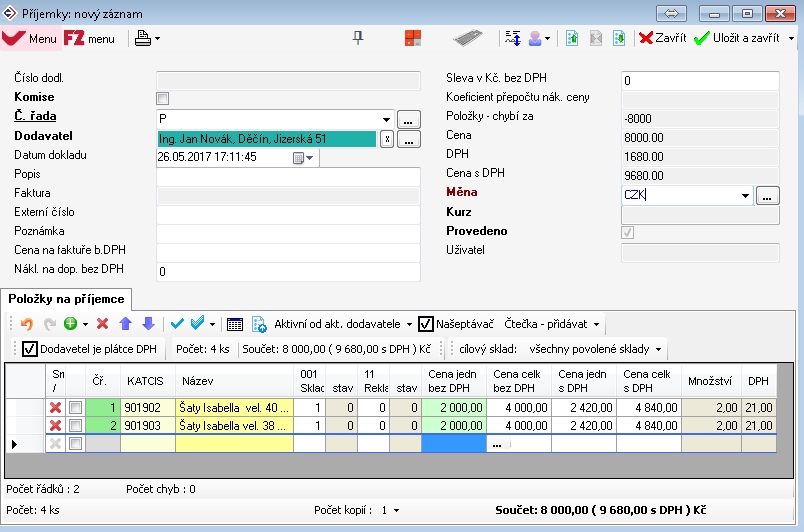
Task: Click the grayed document cross icon
Action: pos(596,38)
